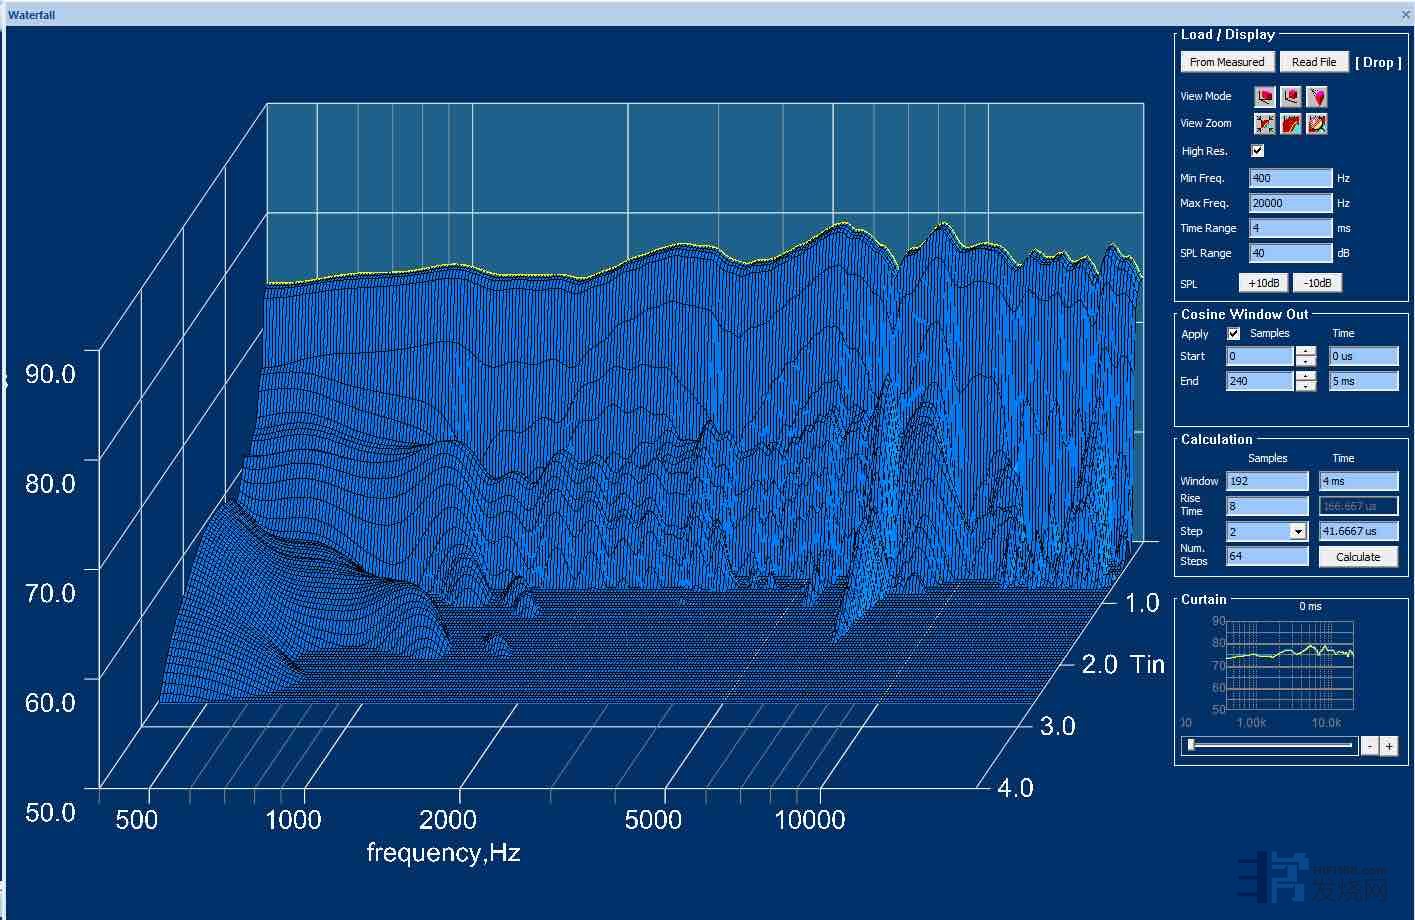Close the Waterfall window
Screen dimensions: 1415x920
1405,15
